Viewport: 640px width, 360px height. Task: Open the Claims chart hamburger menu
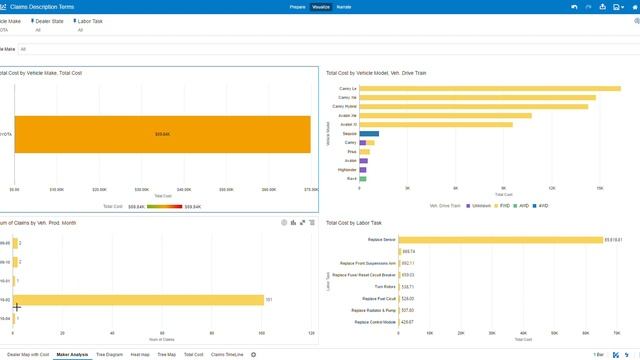(312, 222)
